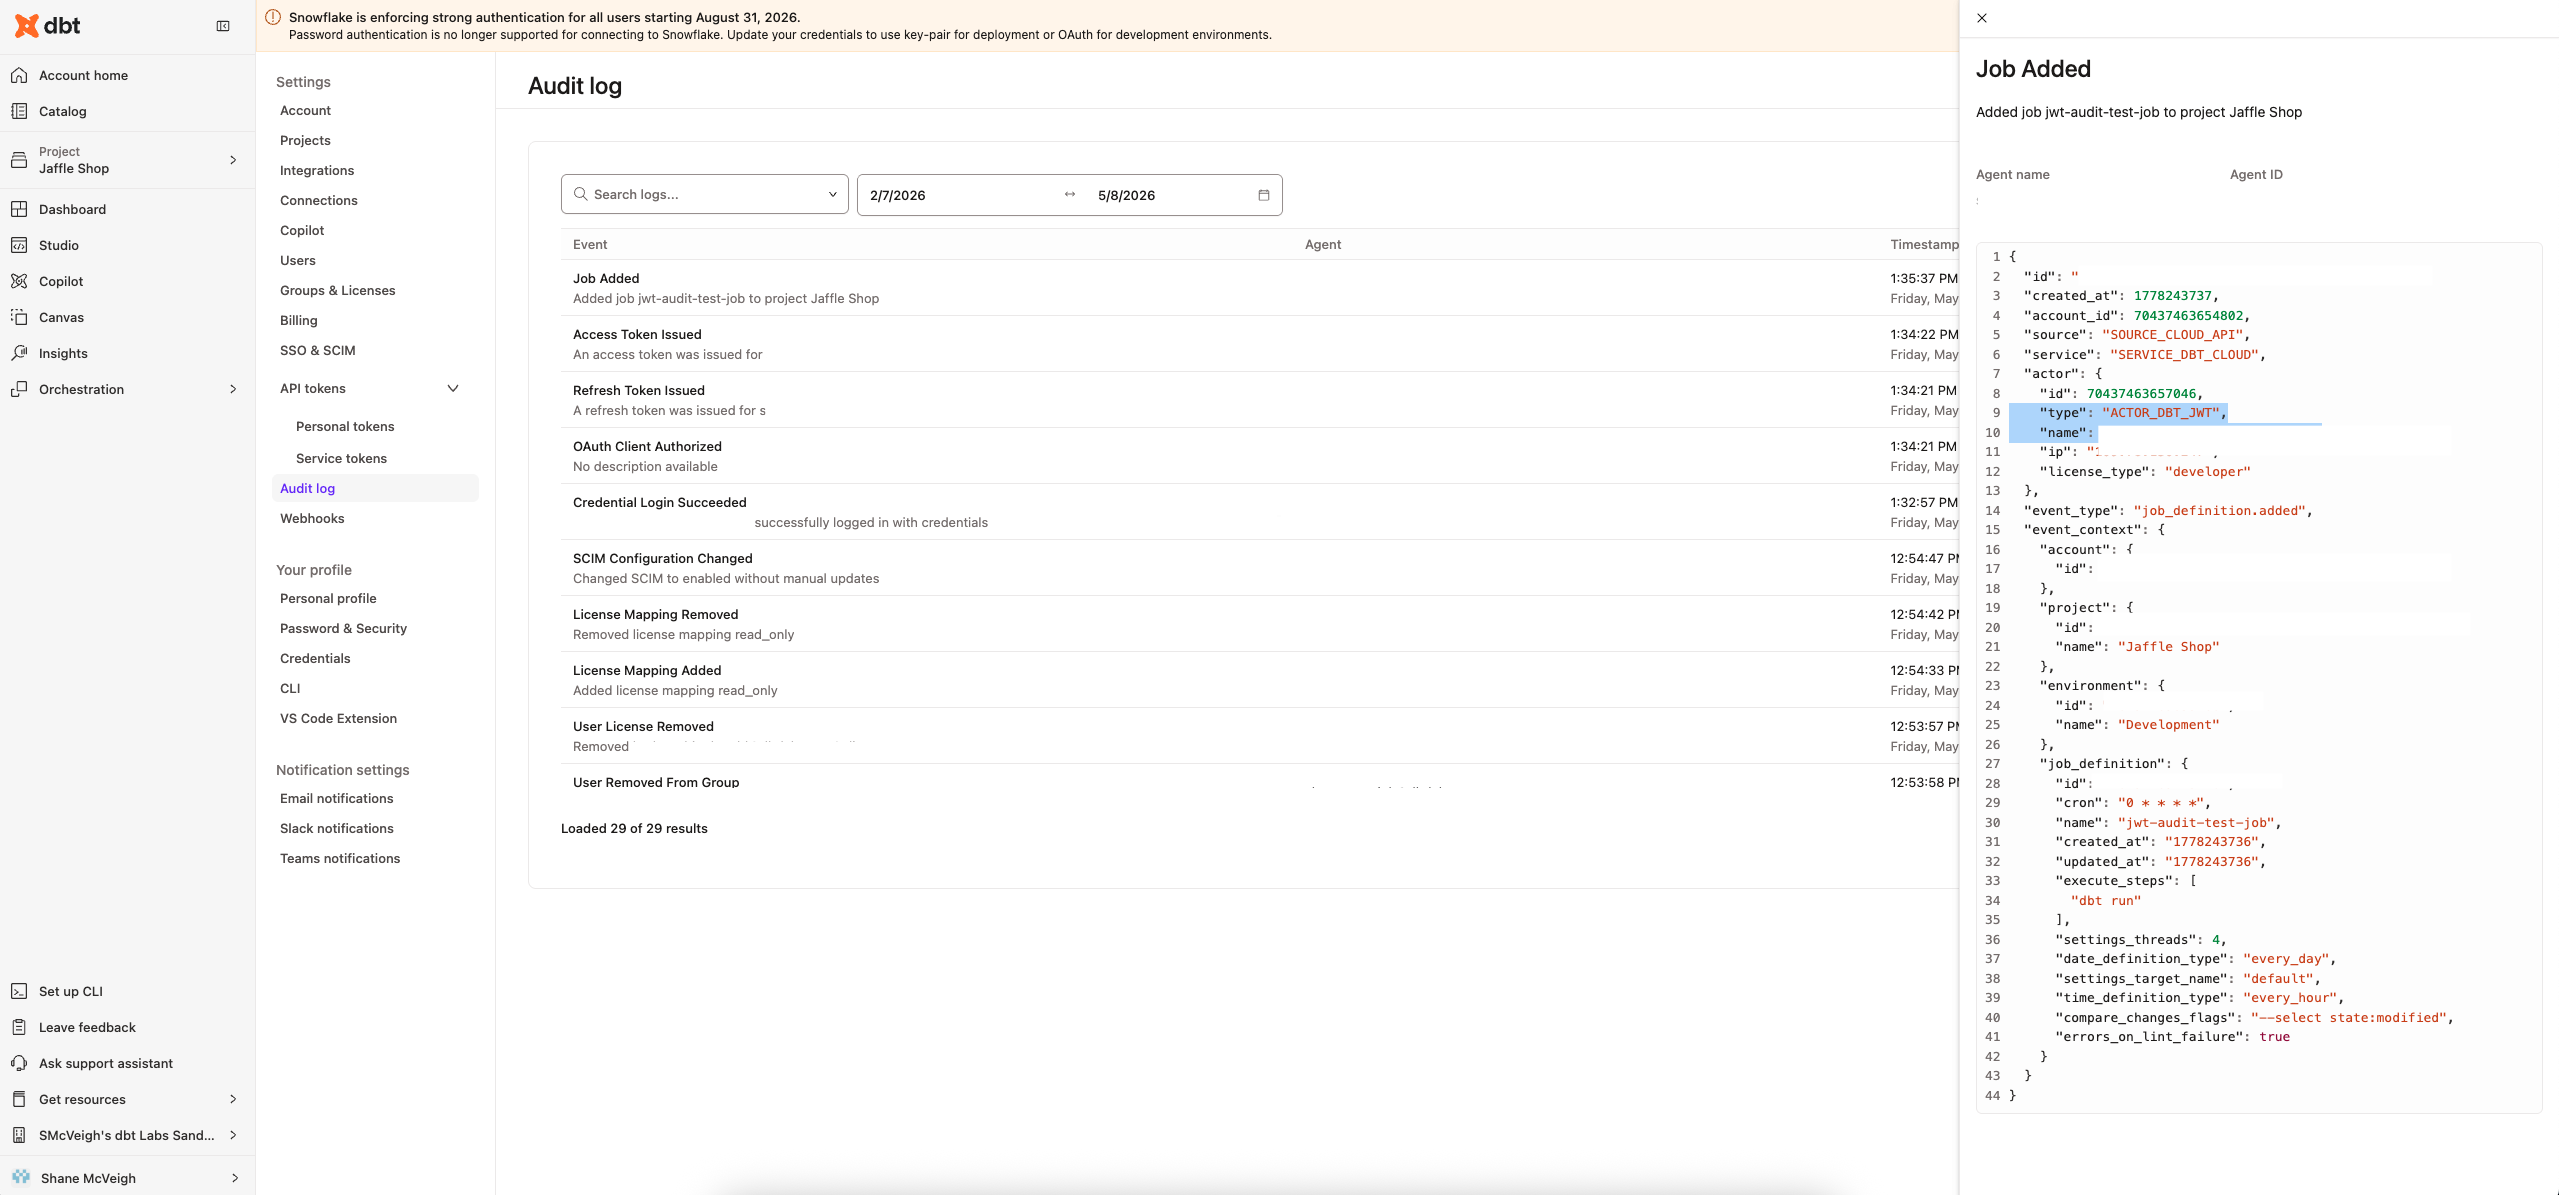Open SSO & SCIM settings
The height and width of the screenshot is (1195, 2559).
coord(318,350)
